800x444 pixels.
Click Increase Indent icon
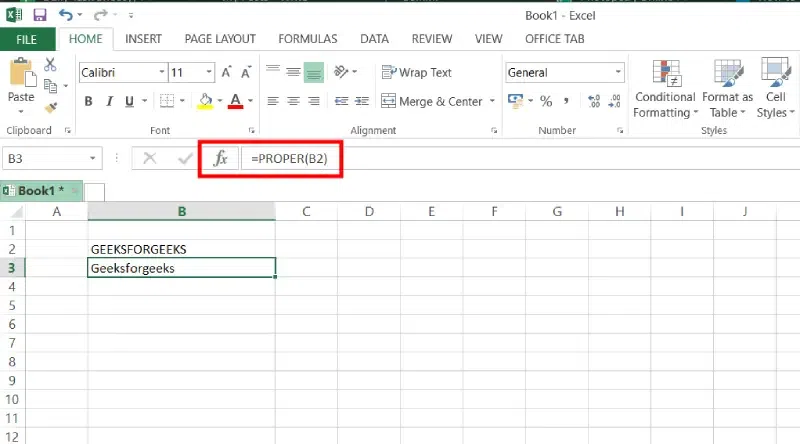point(362,101)
